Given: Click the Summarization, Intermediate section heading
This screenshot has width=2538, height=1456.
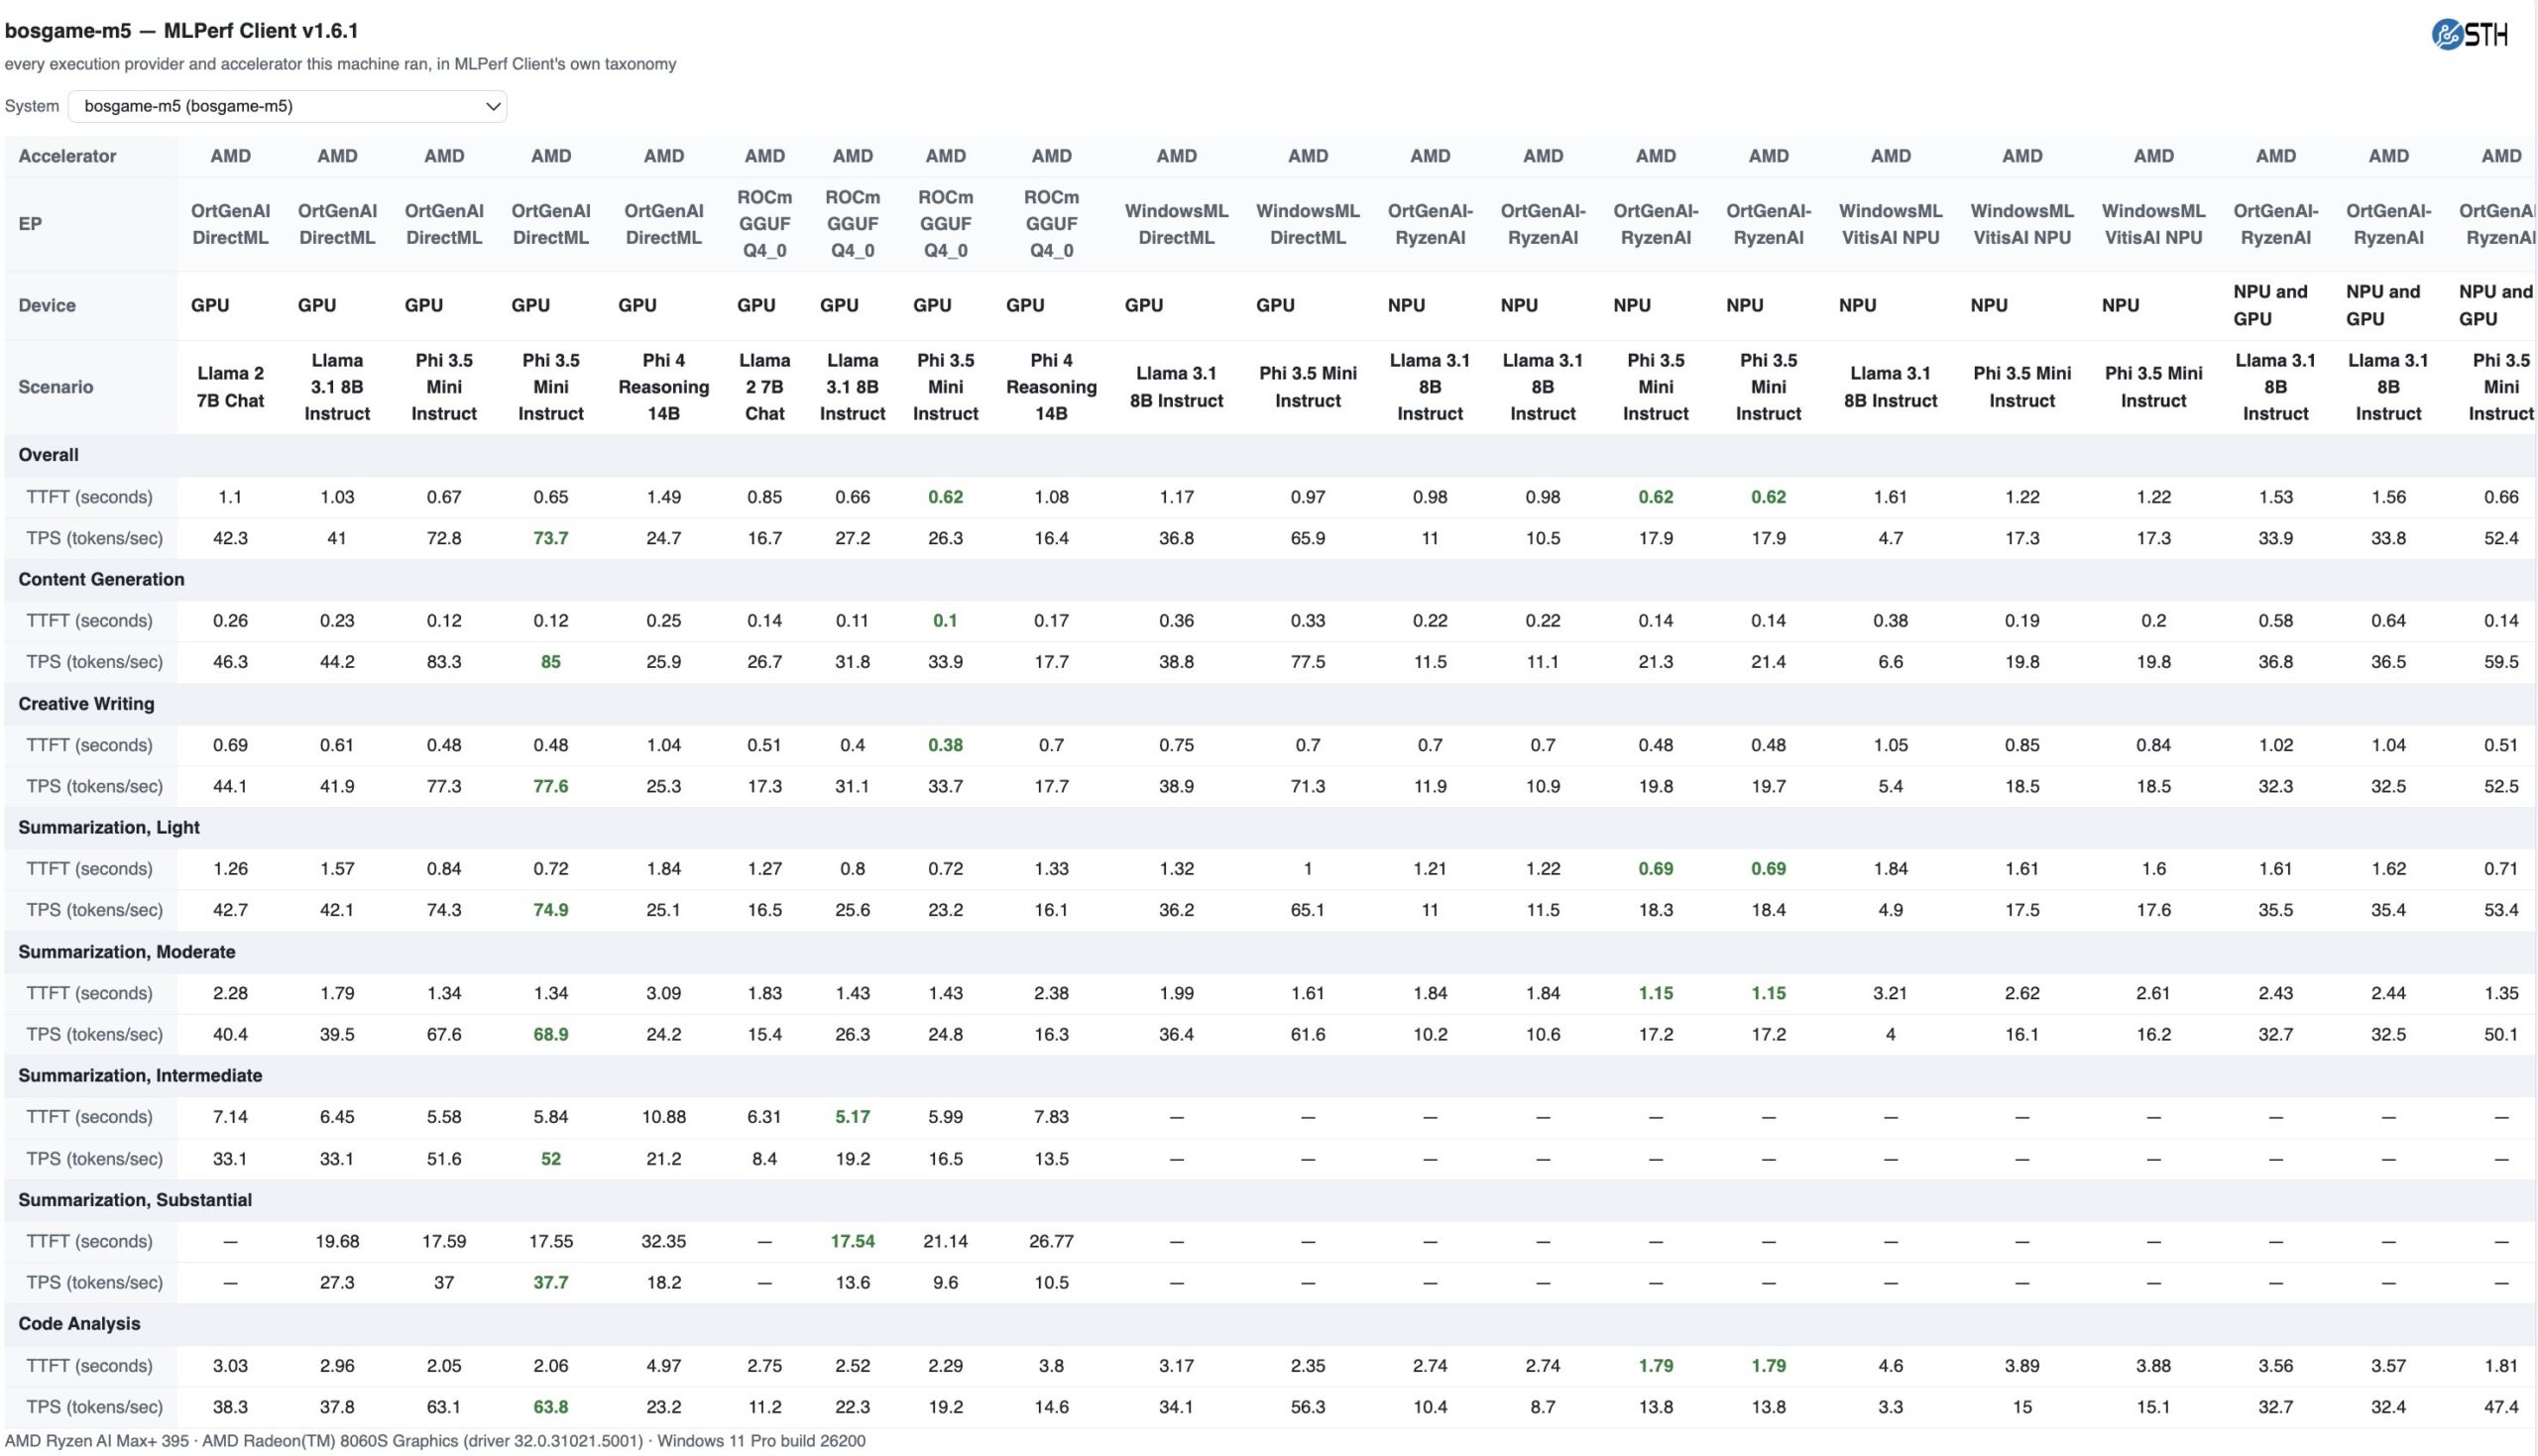Looking at the screenshot, I should (x=140, y=1075).
